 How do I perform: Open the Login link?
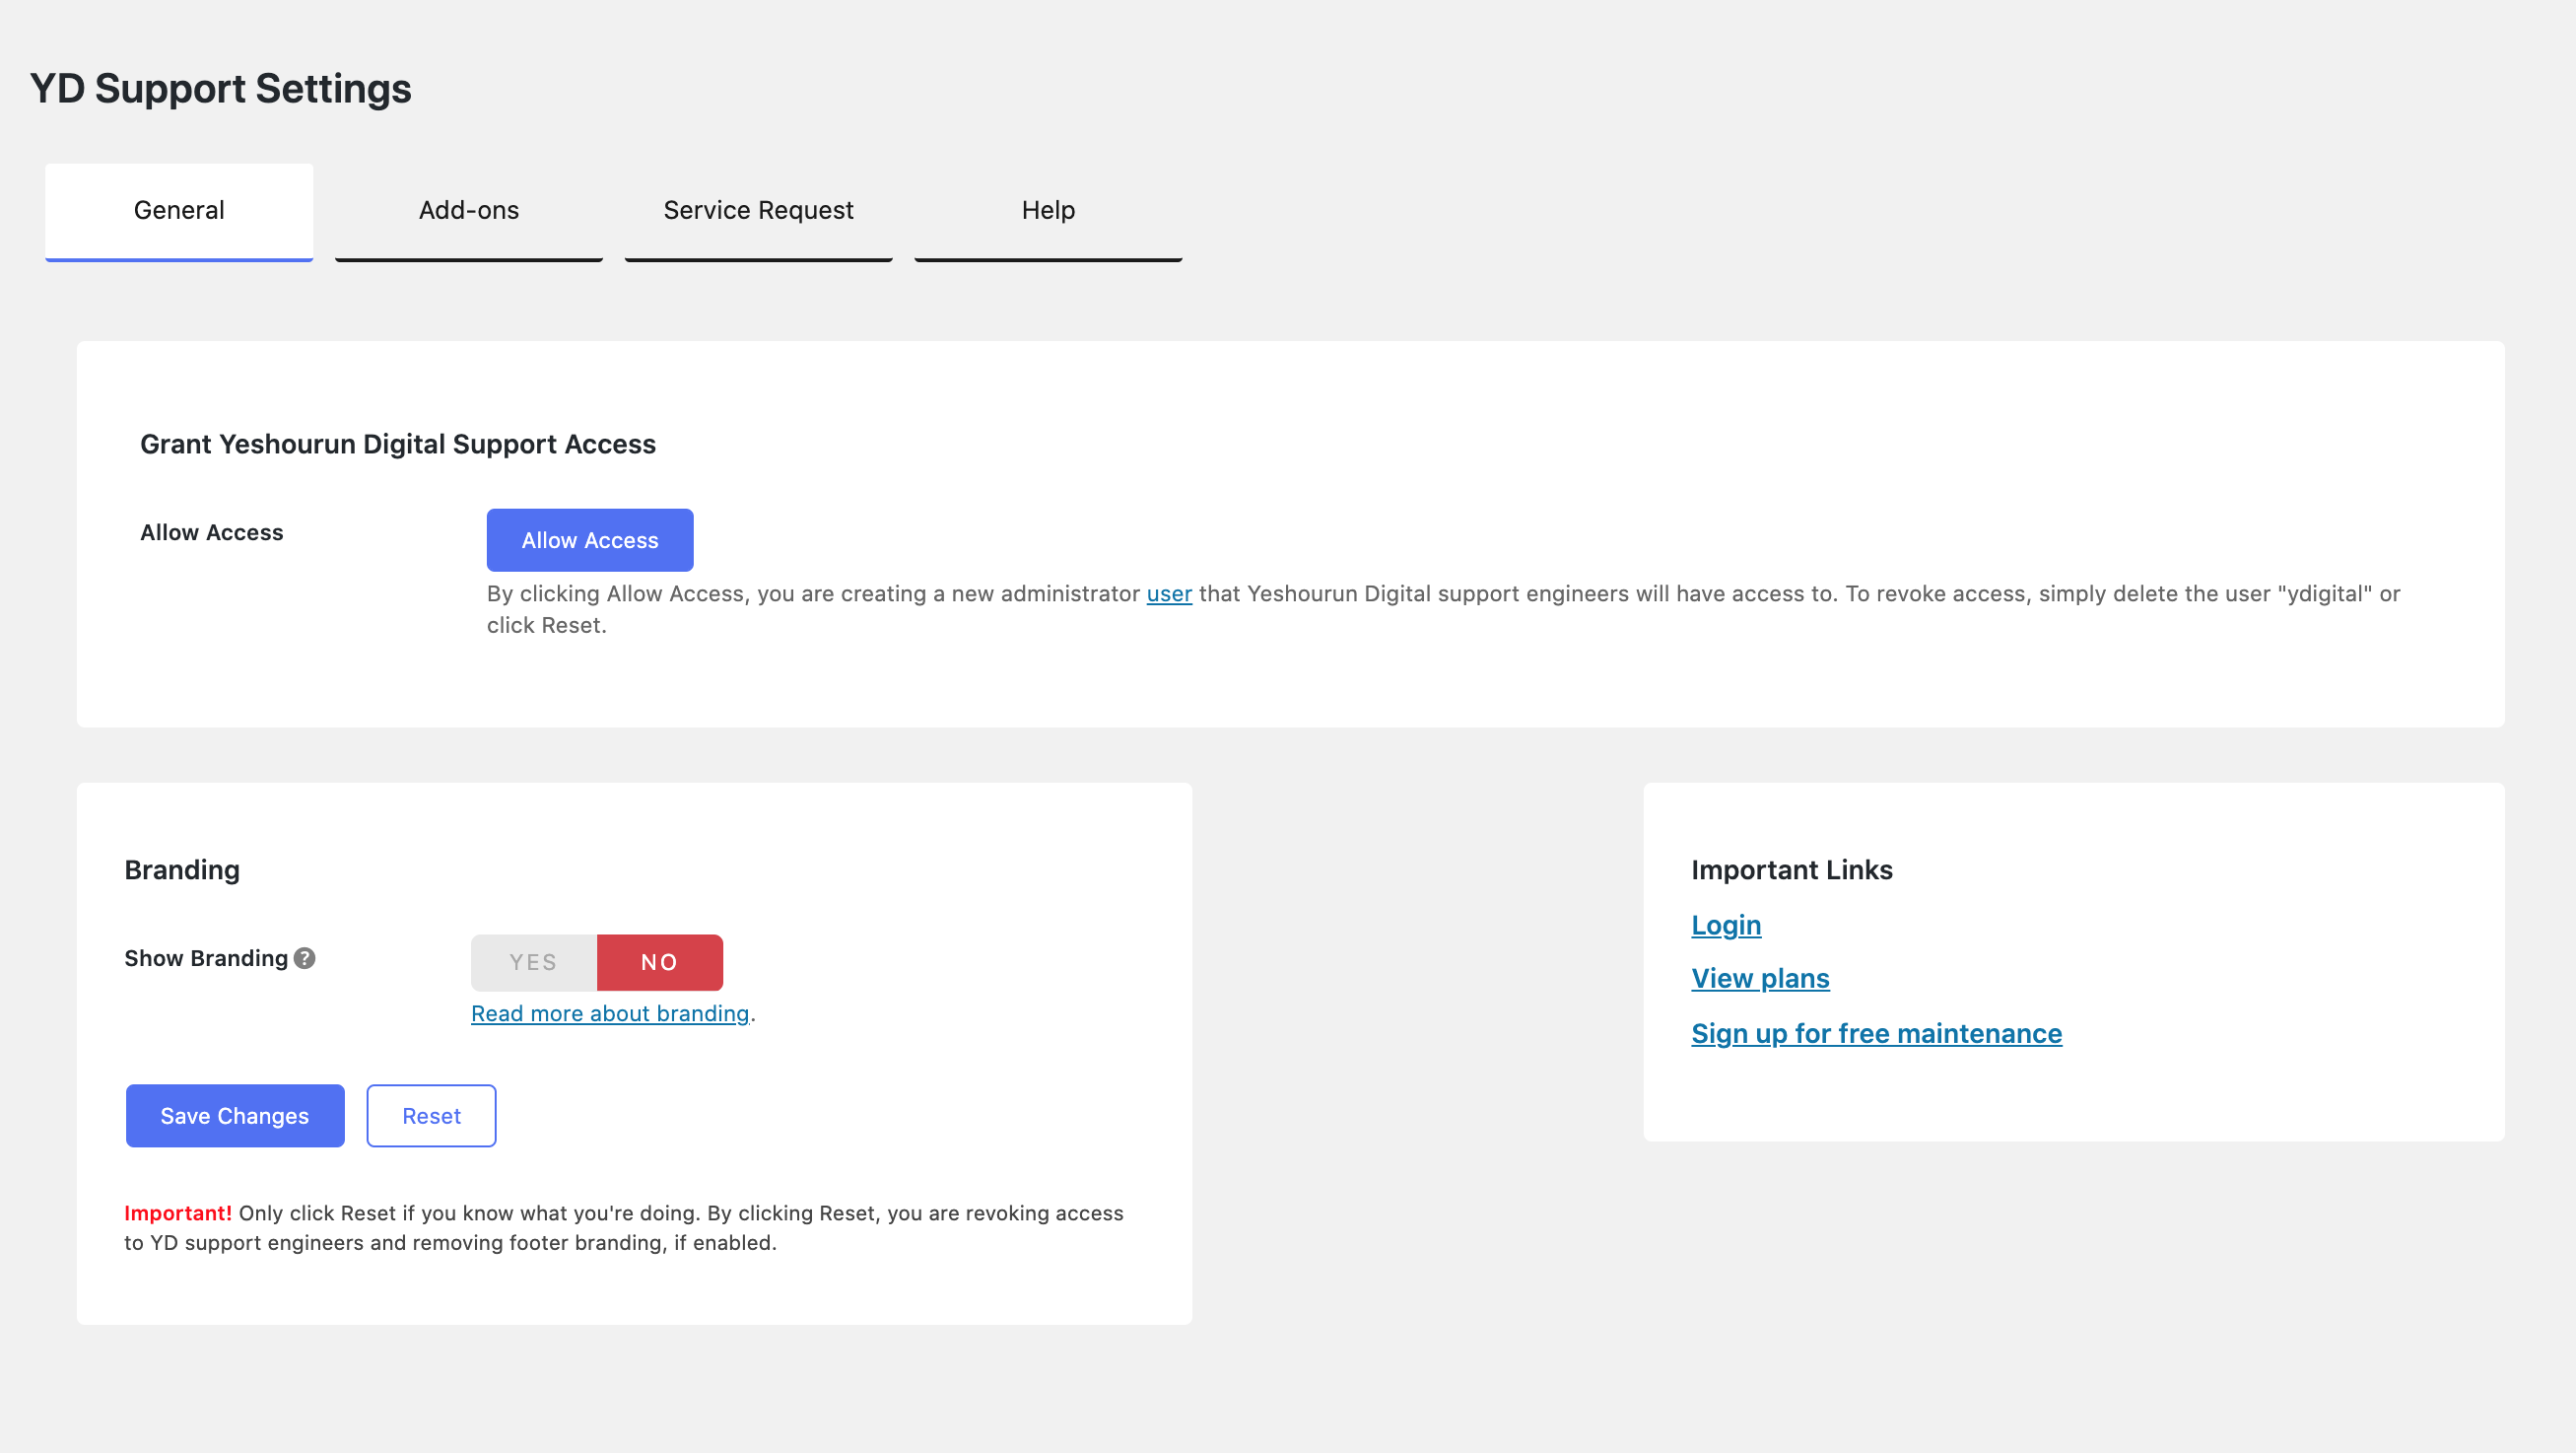pos(1726,925)
